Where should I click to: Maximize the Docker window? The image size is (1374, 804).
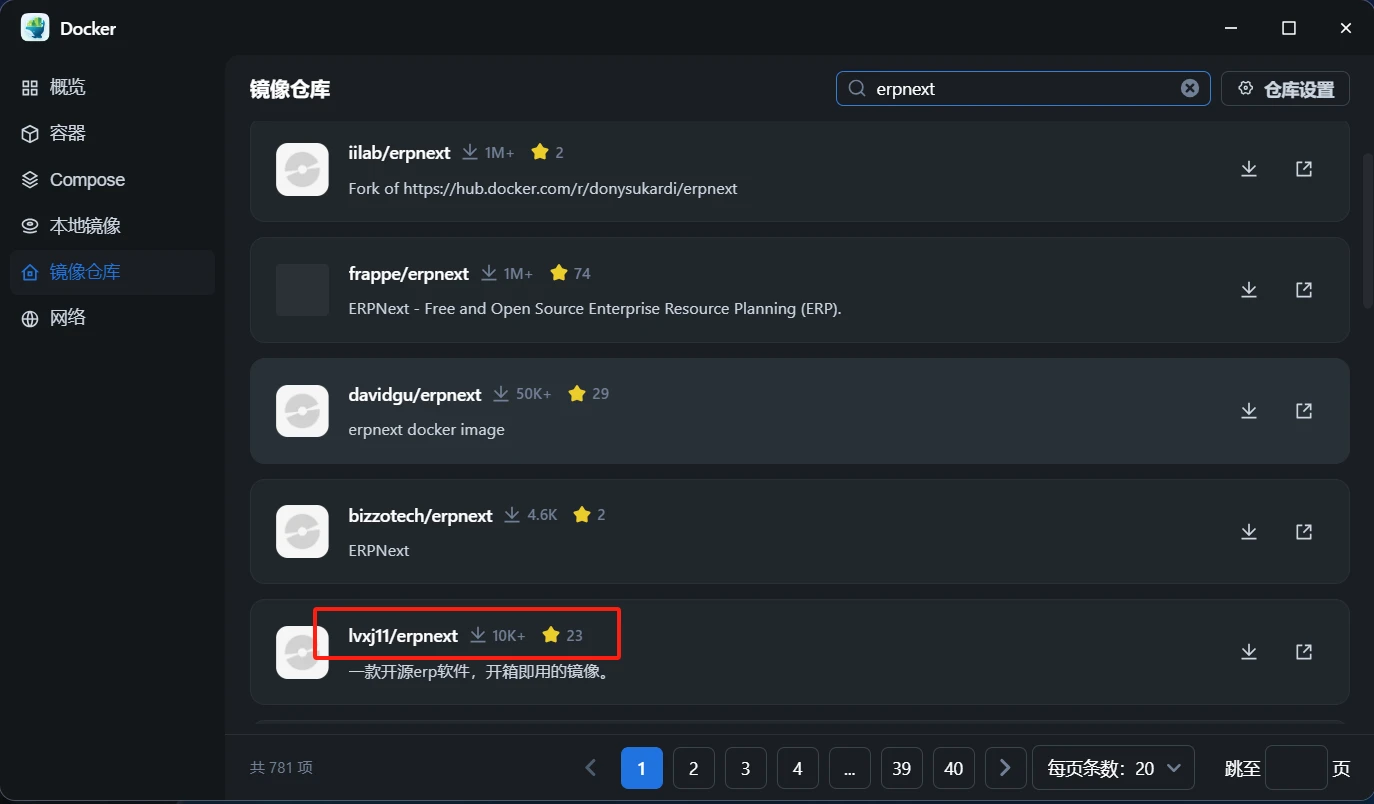[1289, 28]
